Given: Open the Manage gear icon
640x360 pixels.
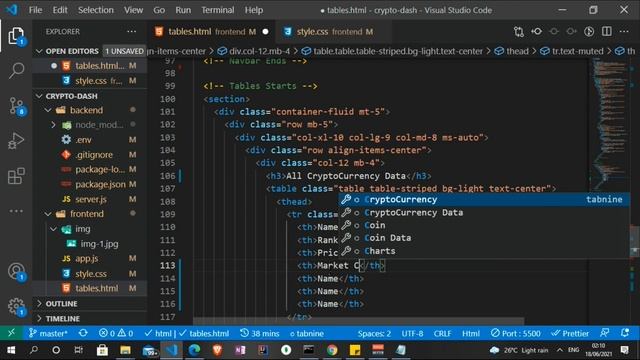Looking at the screenshot, I should (x=16, y=306).
